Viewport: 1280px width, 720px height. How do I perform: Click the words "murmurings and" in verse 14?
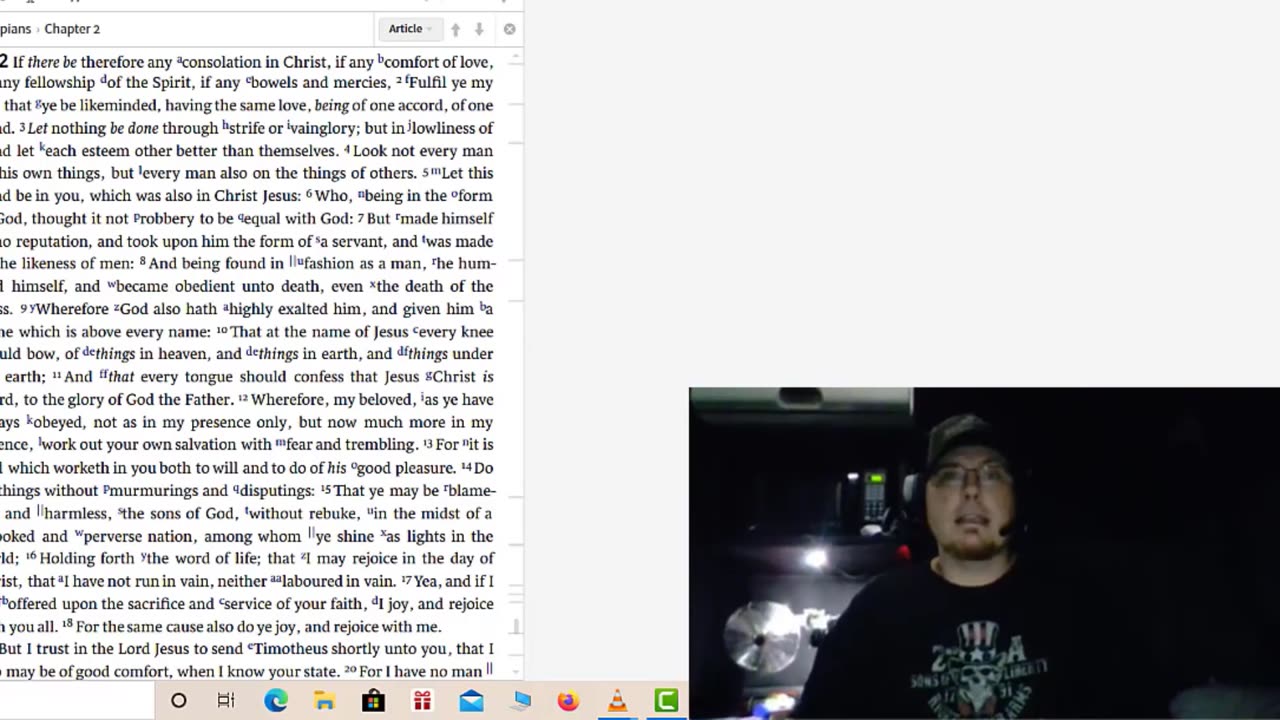tap(169, 491)
